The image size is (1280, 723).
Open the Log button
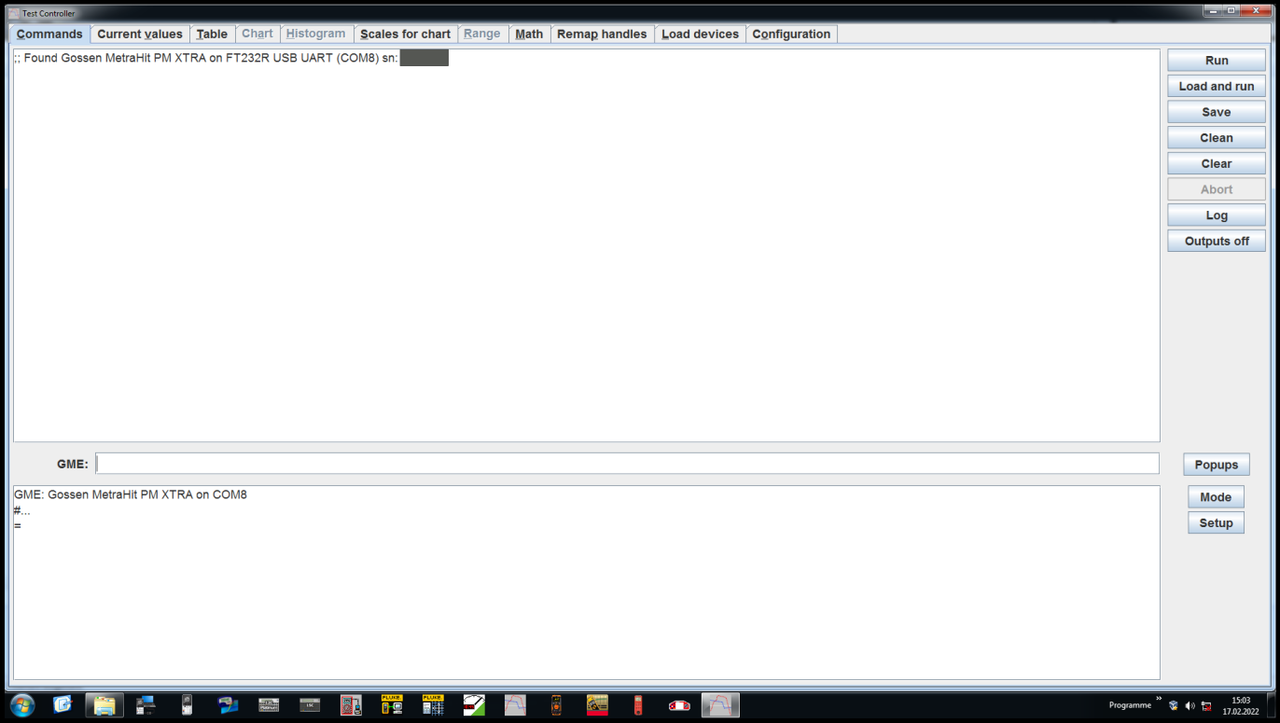point(1216,215)
